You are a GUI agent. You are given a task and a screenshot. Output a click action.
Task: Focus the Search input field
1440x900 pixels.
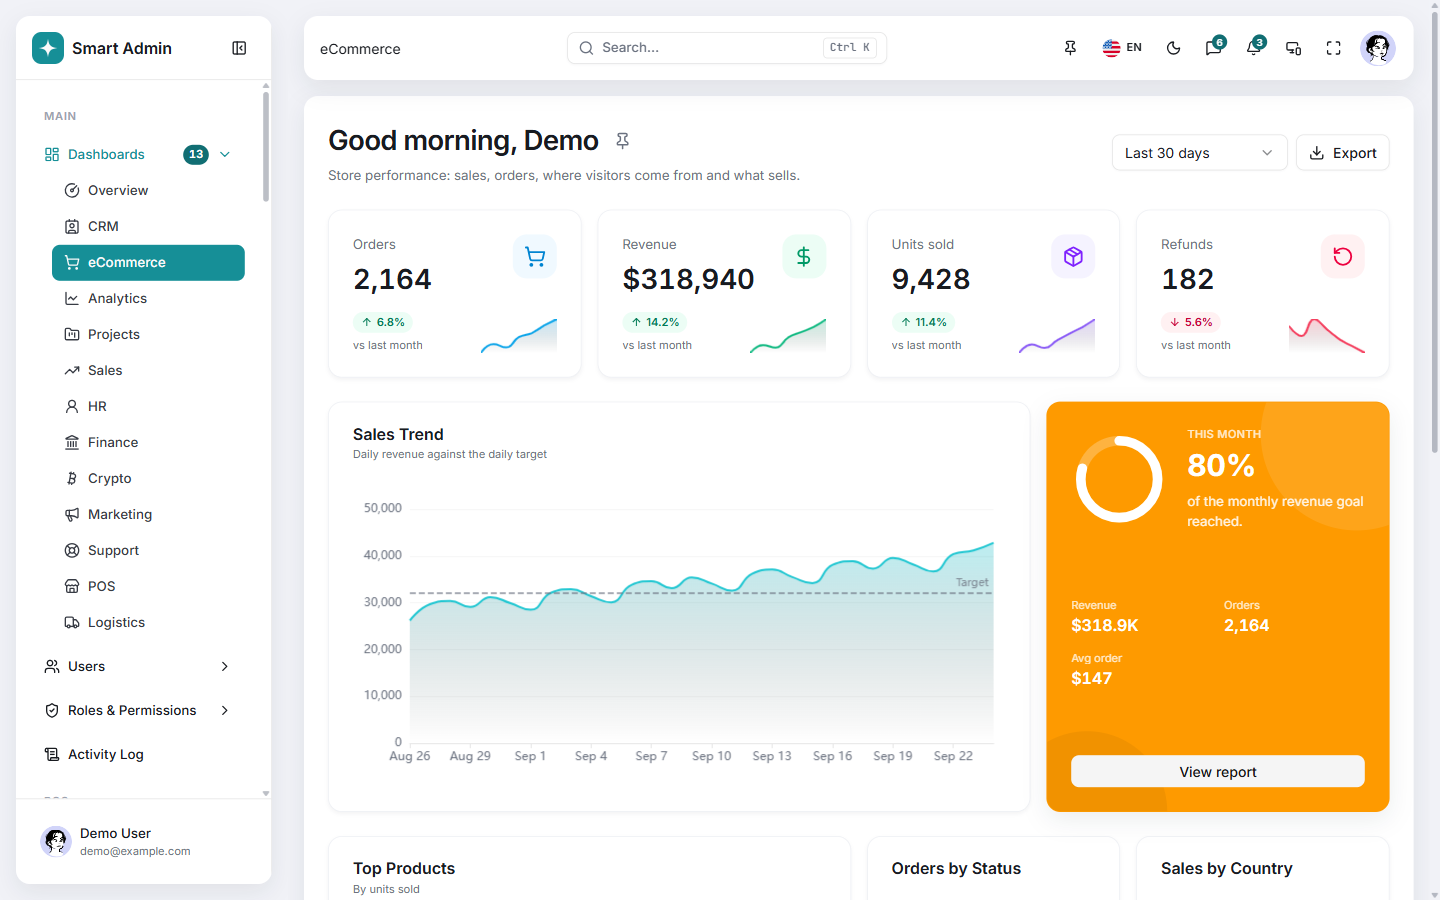[727, 48]
